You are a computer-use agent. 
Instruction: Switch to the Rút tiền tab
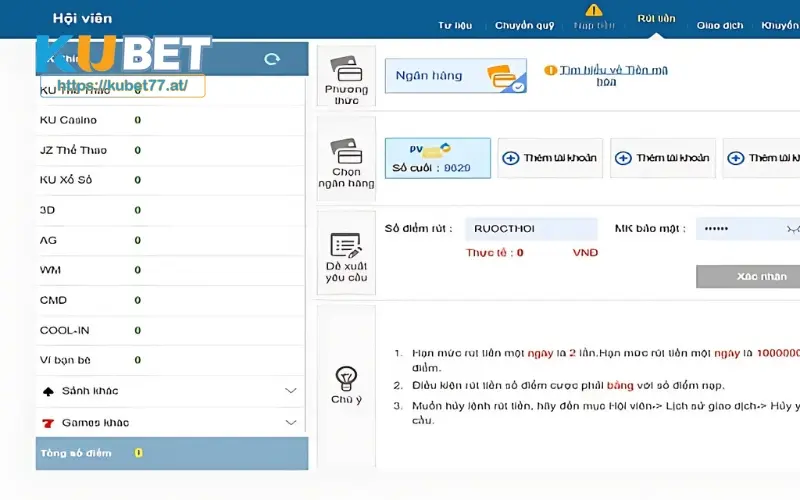656,18
